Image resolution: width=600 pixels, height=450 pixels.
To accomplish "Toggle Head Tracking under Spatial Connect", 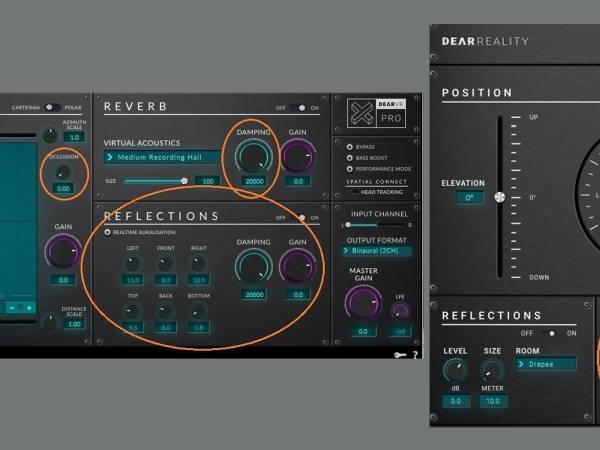I will pyautogui.click(x=355, y=192).
